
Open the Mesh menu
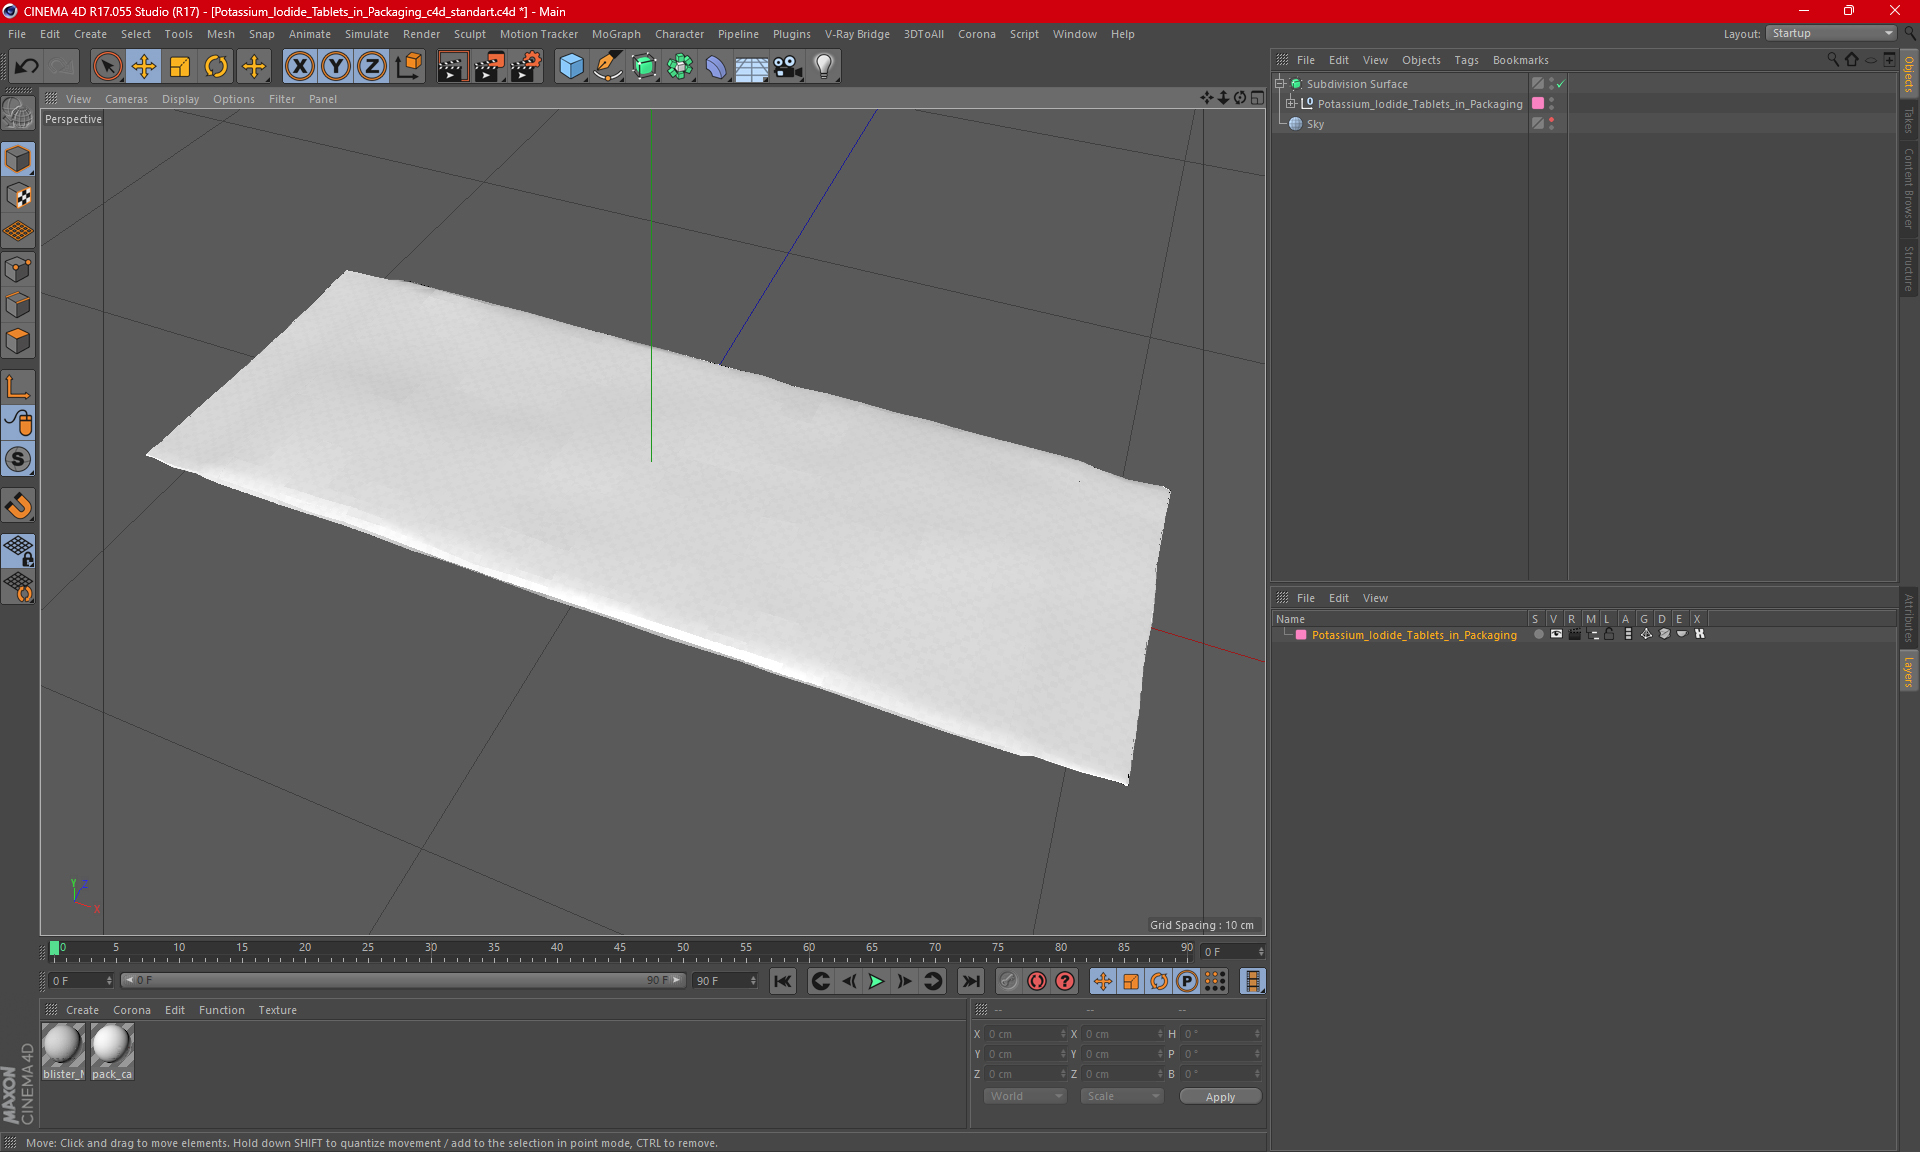pos(221,34)
